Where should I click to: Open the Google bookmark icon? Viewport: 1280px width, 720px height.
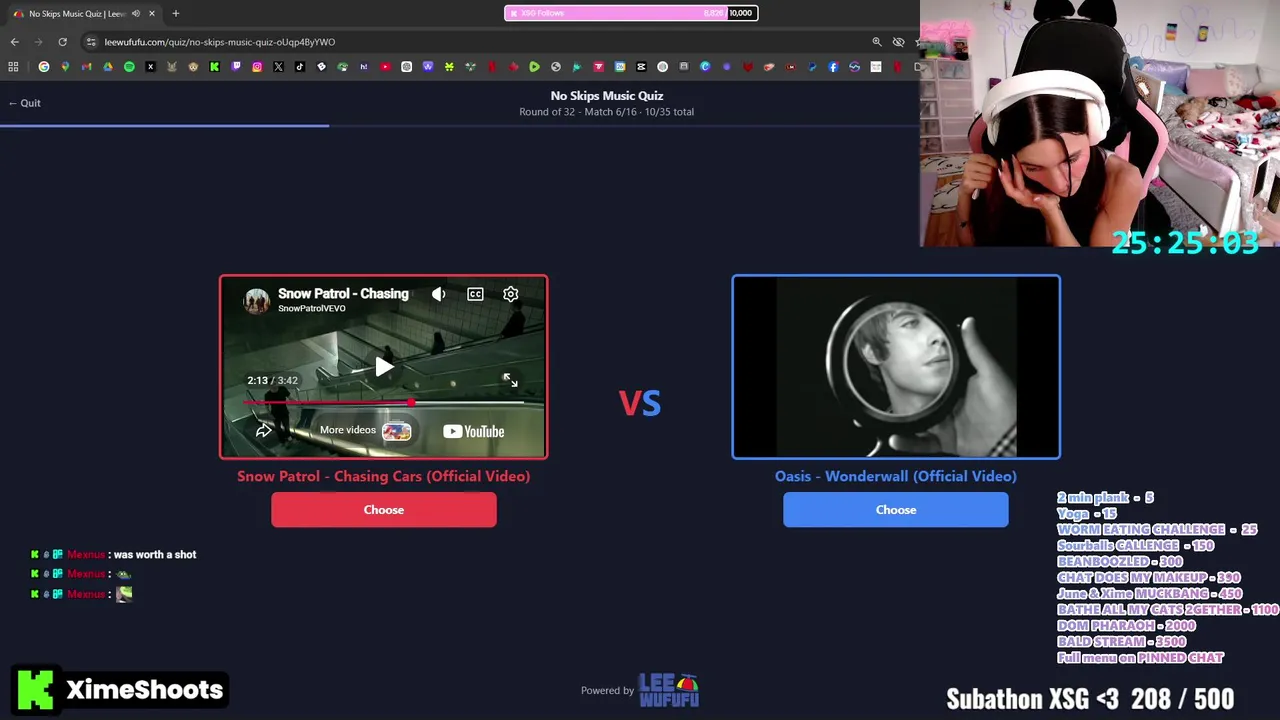[x=43, y=67]
